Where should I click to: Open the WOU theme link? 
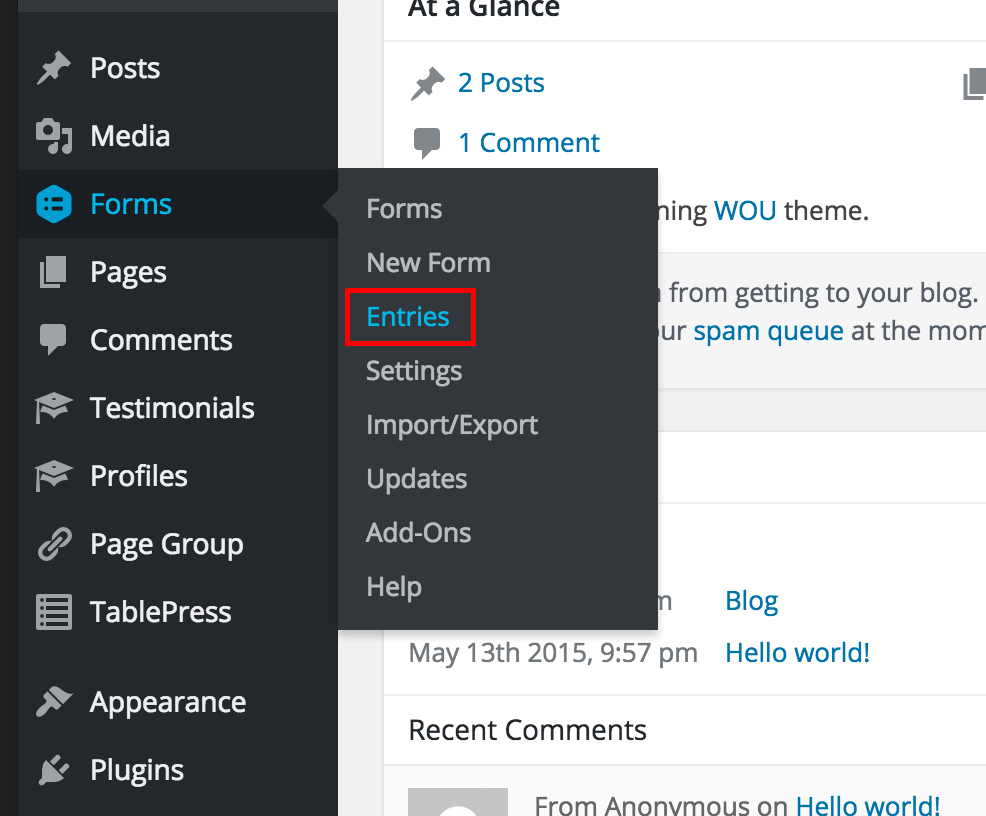tap(745, 211)
